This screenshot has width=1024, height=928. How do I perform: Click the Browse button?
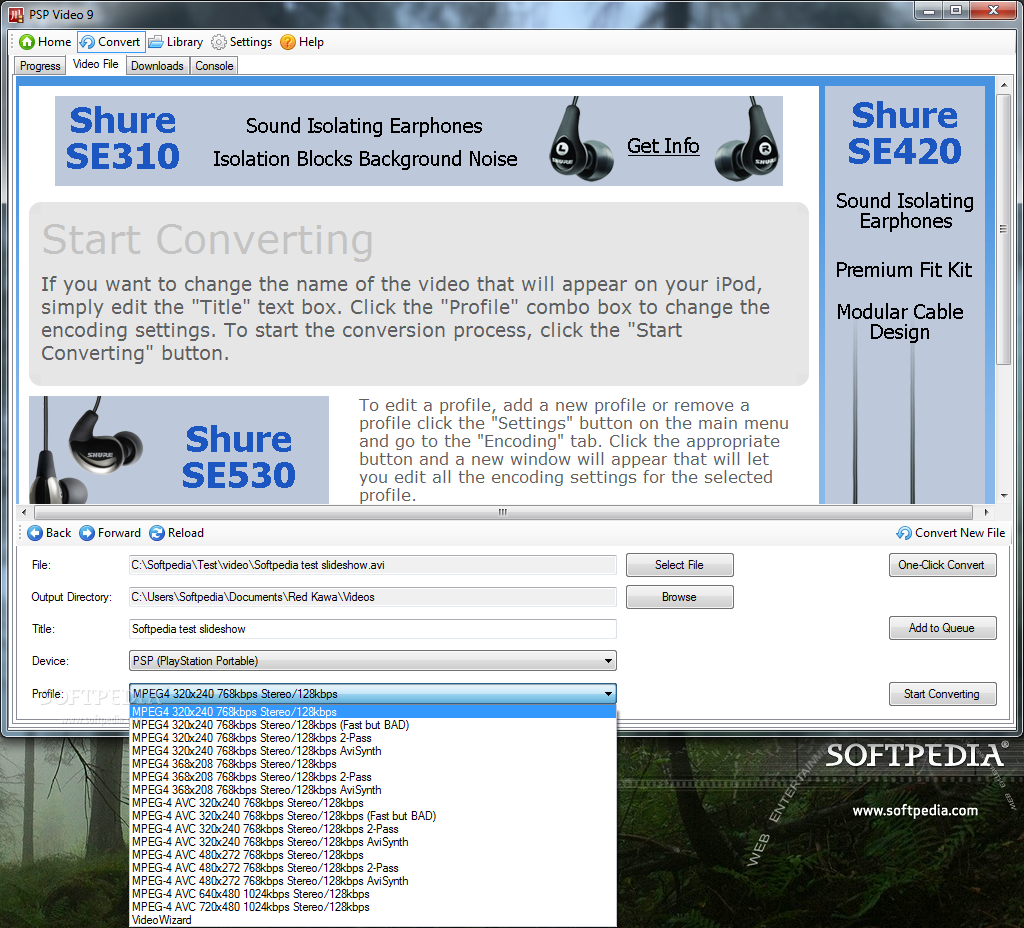[679, 597]
